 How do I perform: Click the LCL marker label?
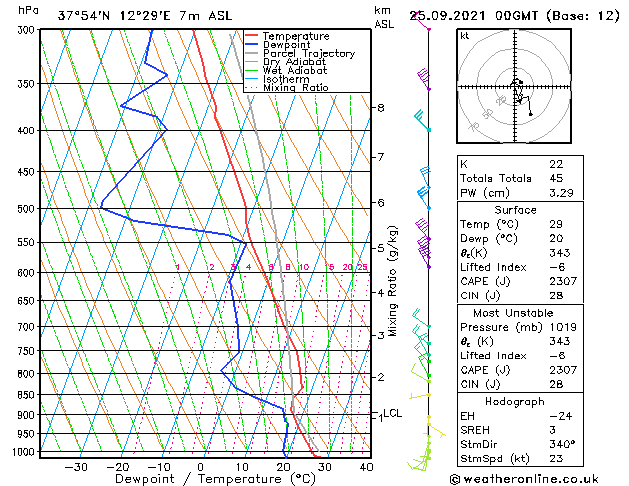392,413
